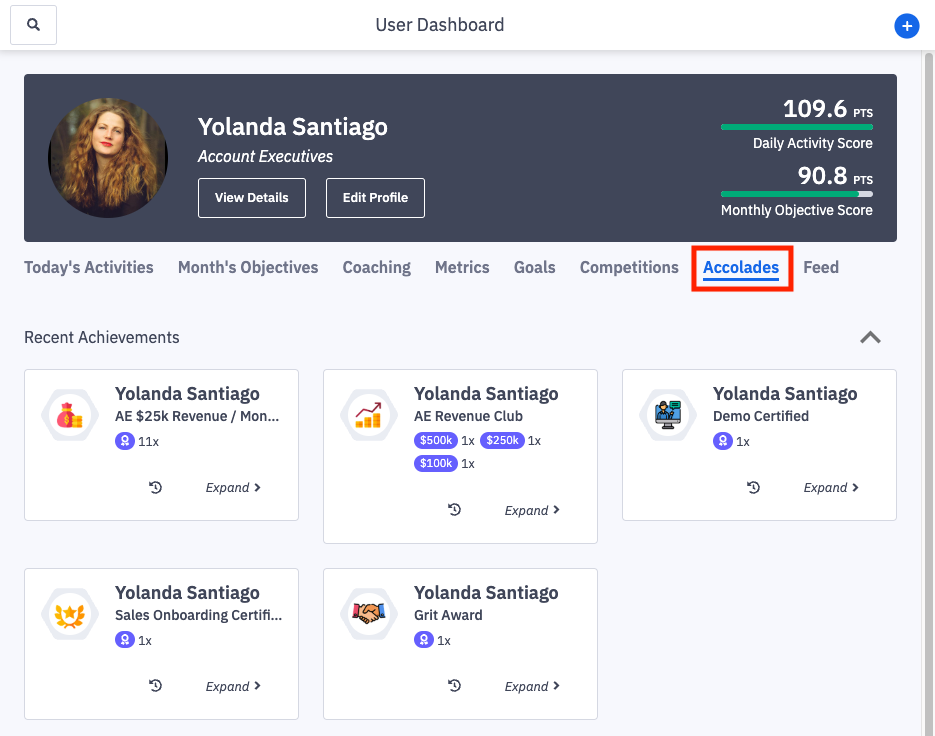Expand the AE Revenue Club card
This screenshot has width=935, height=736.
tap(532, 511)
